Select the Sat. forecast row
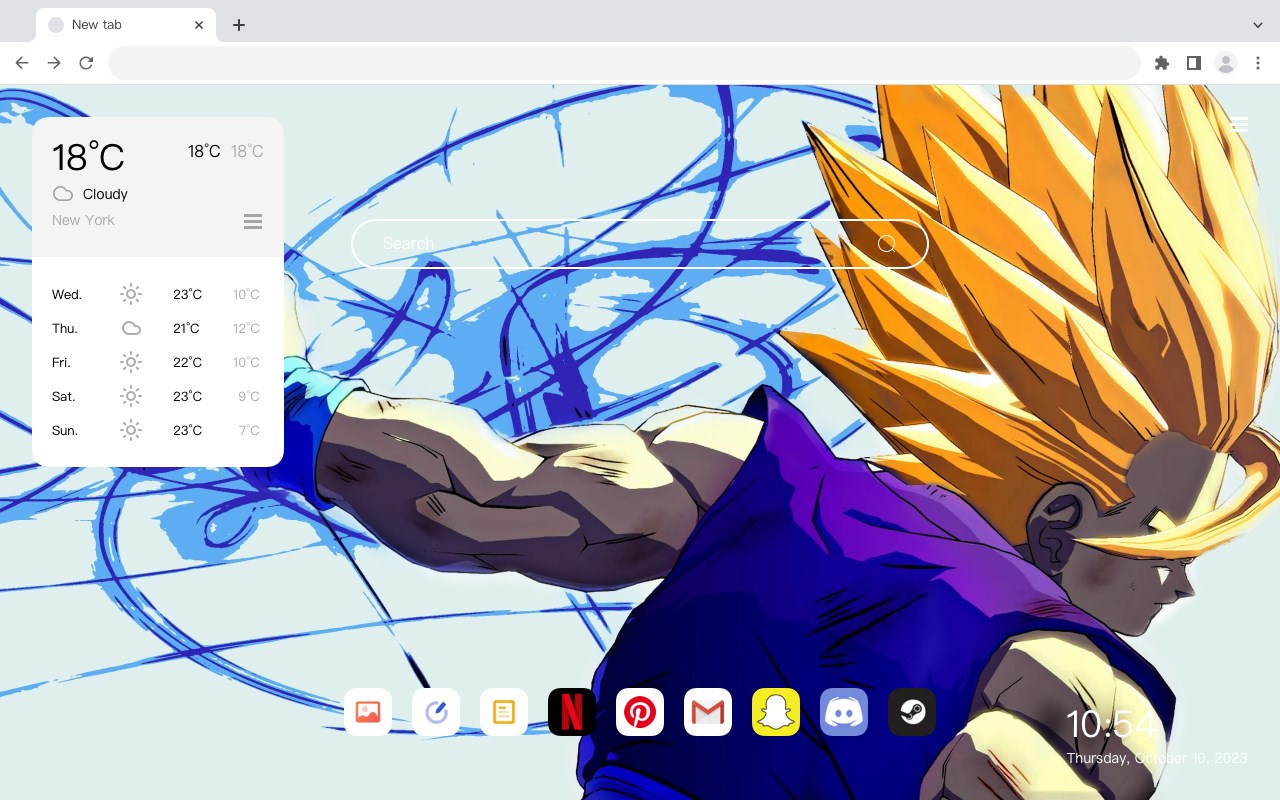This screenshot has height=800, width=1280. coord(158,396)
